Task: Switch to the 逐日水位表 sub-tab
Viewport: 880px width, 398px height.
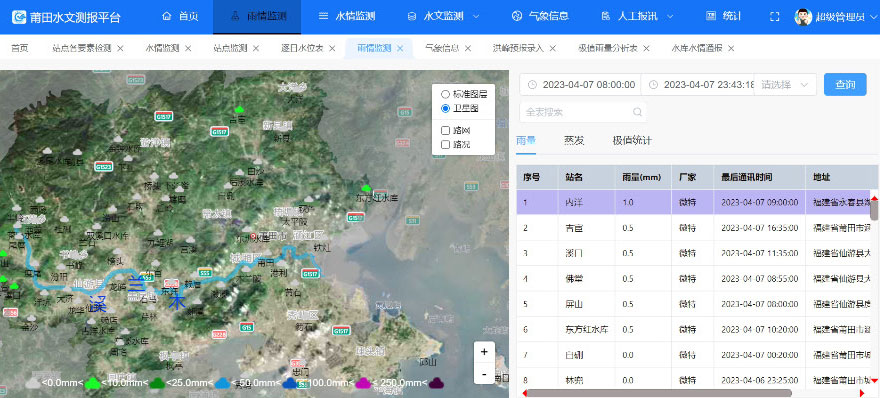Action: [x=302, y=48]
